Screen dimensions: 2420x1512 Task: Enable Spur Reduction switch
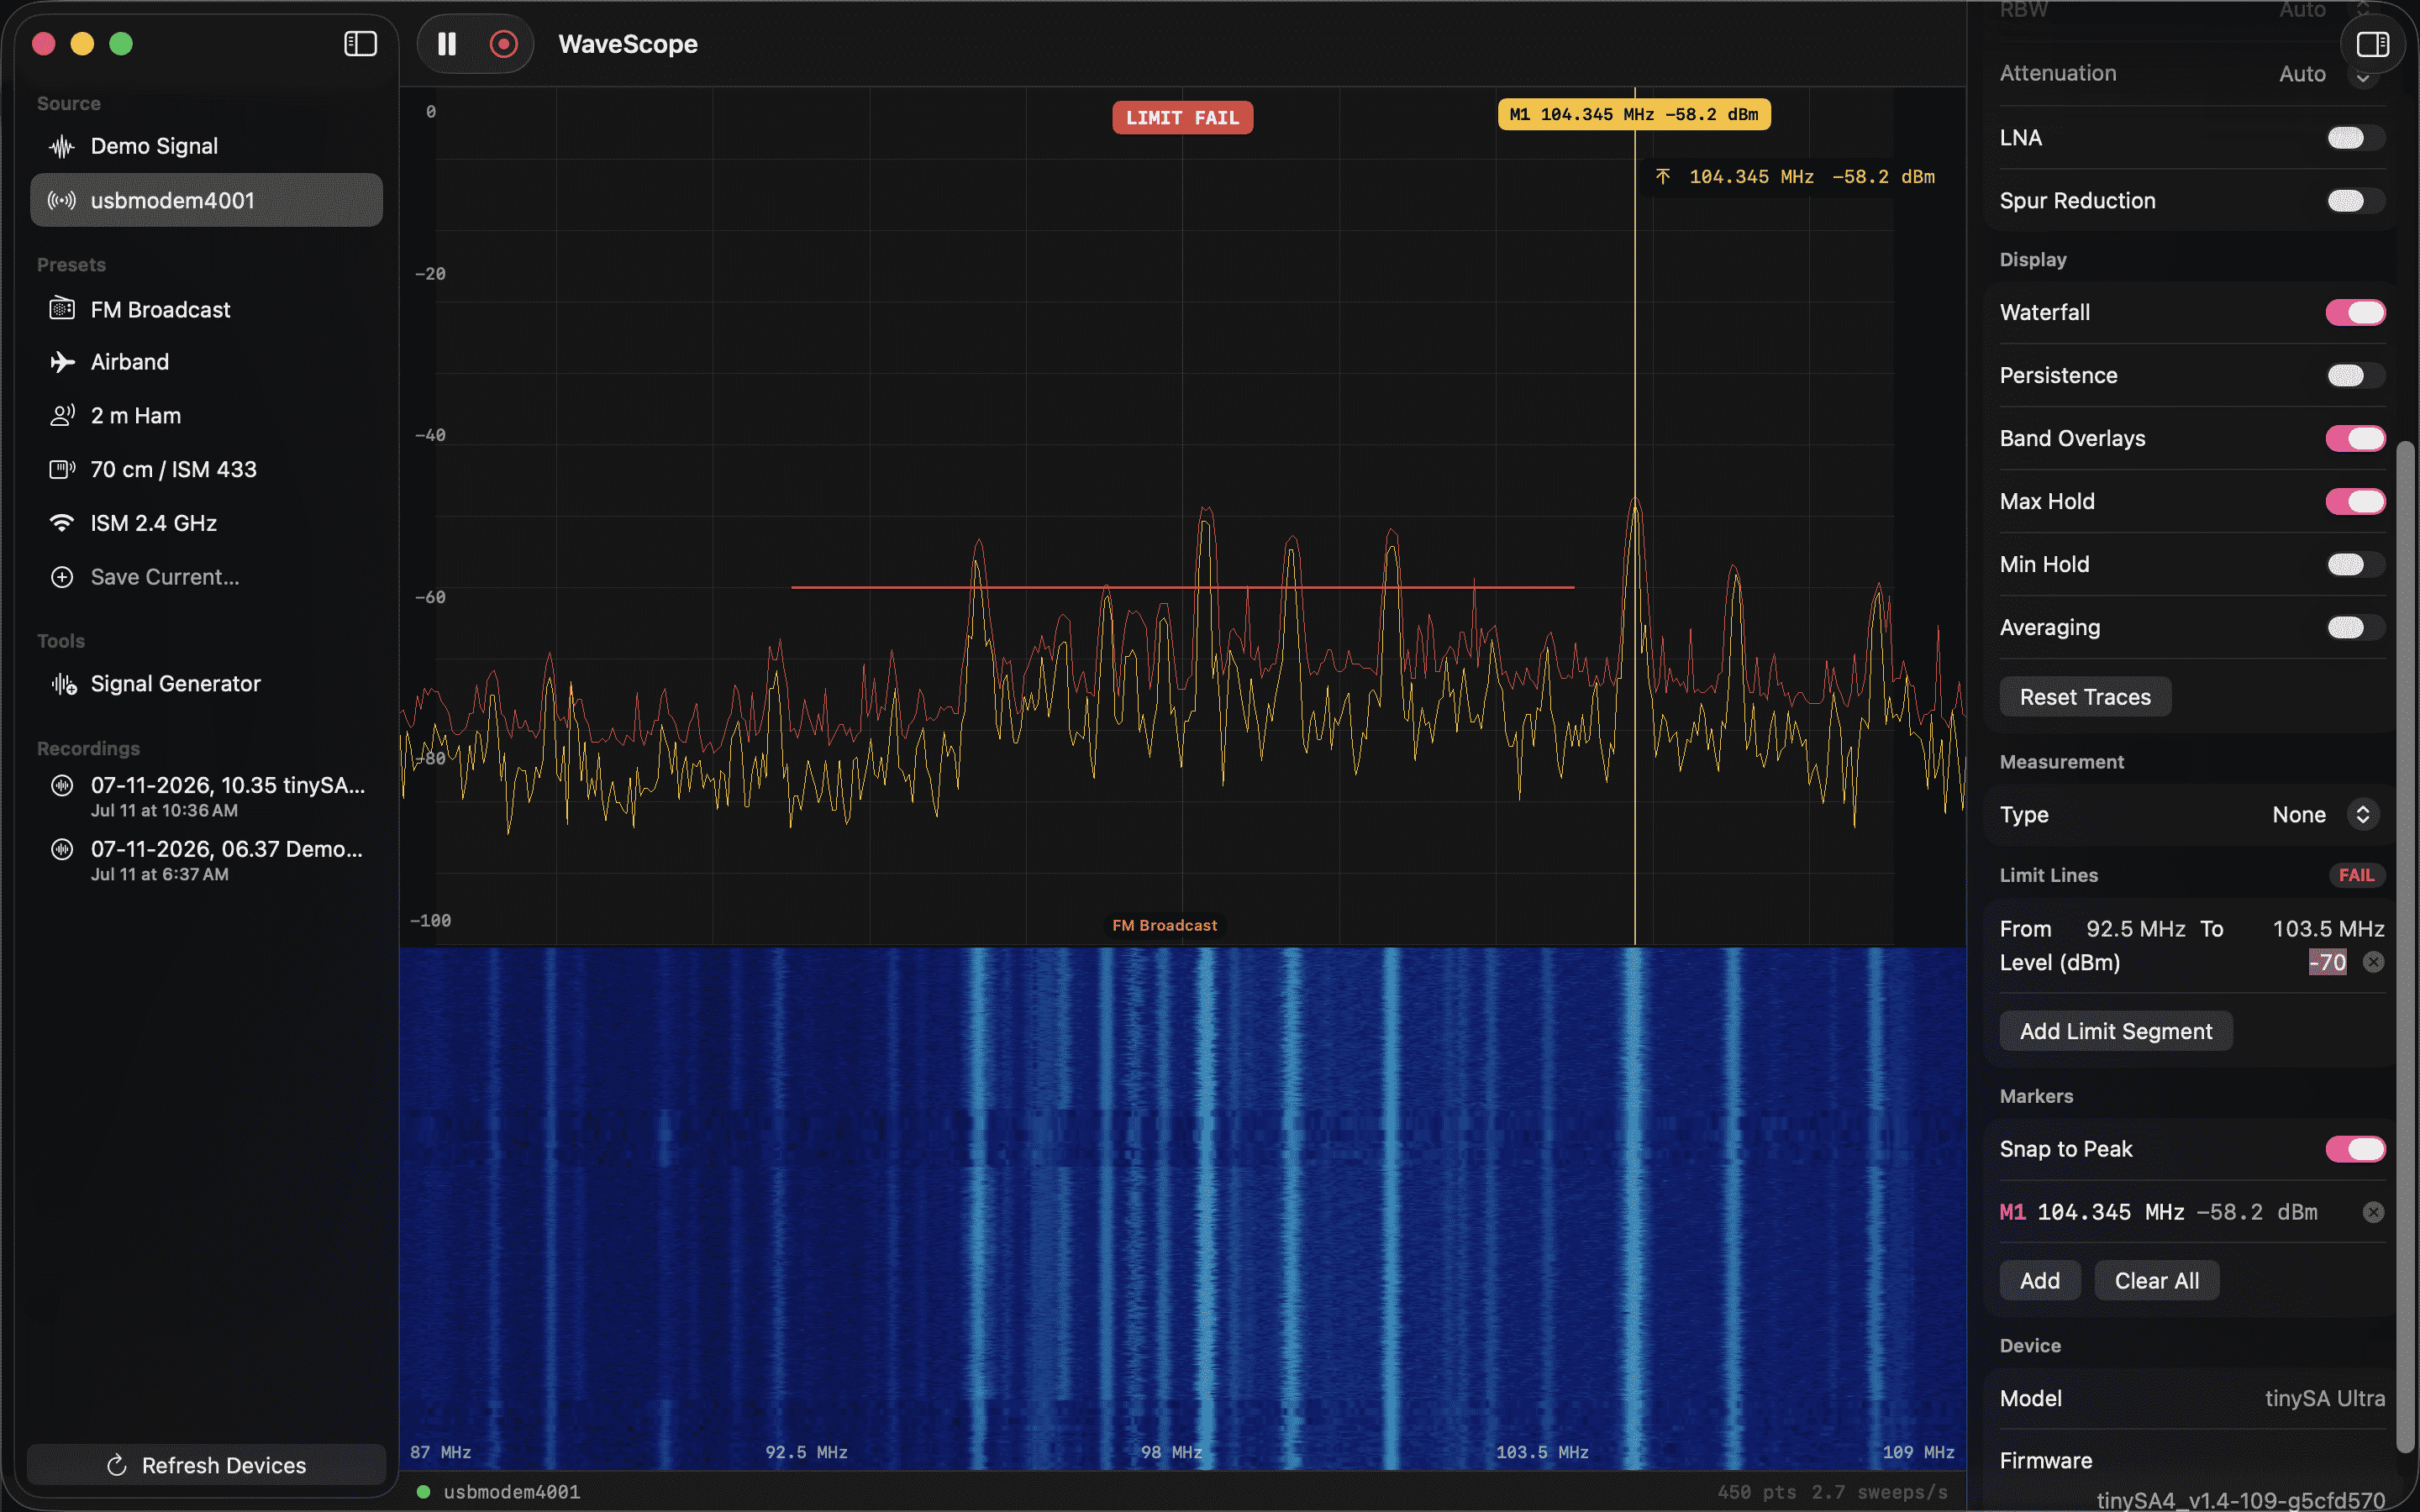click(x=2355, y=201)
